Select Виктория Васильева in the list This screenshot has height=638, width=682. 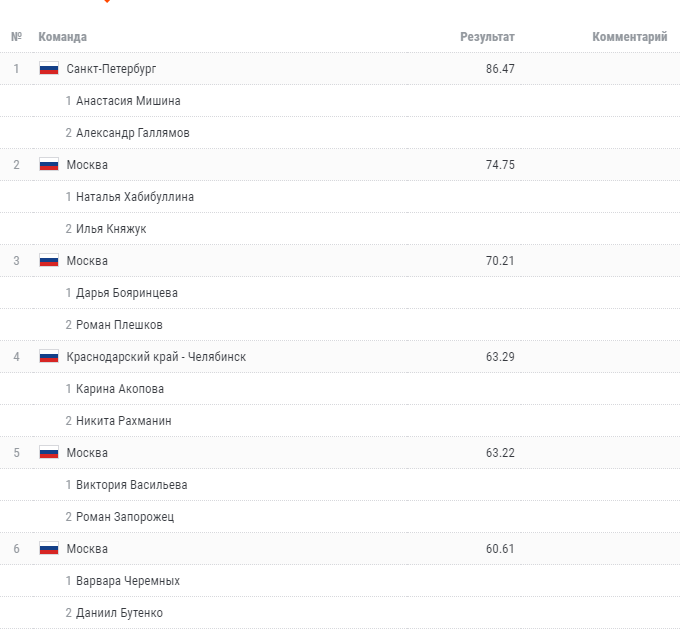pyautogui.click(x=132, y=485)
